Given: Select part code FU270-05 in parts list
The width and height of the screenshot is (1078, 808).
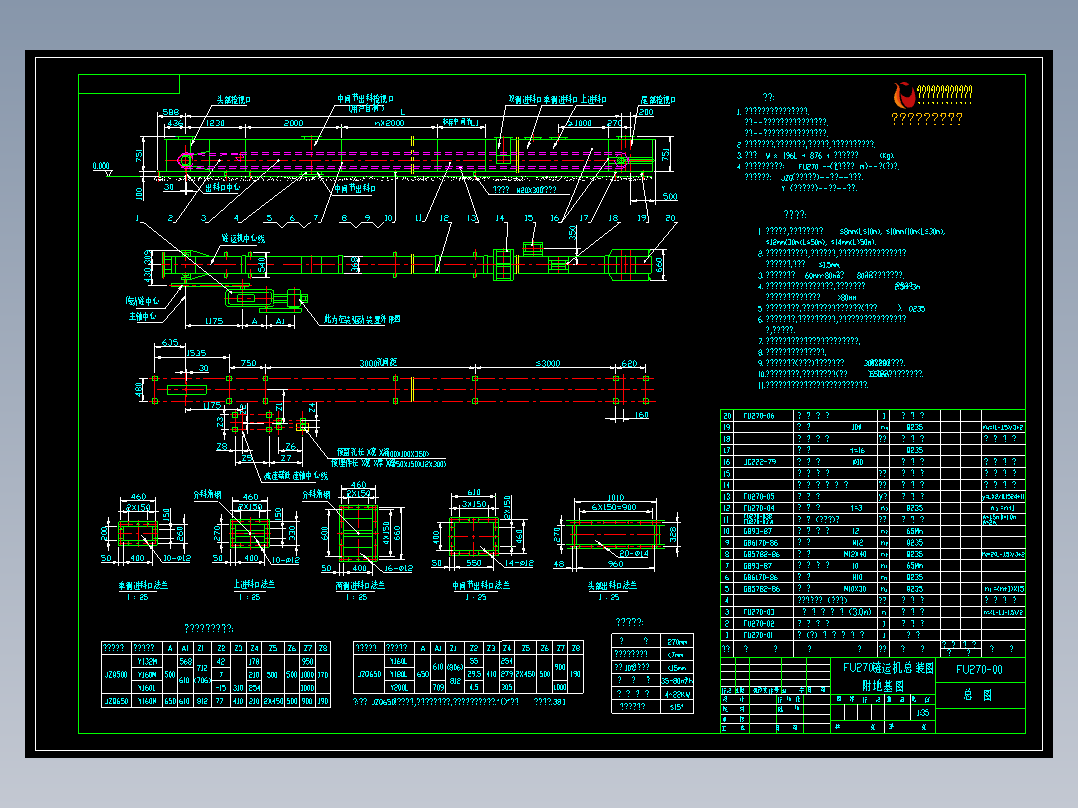Looking at the screenshot, I should (x=758, y=496).
